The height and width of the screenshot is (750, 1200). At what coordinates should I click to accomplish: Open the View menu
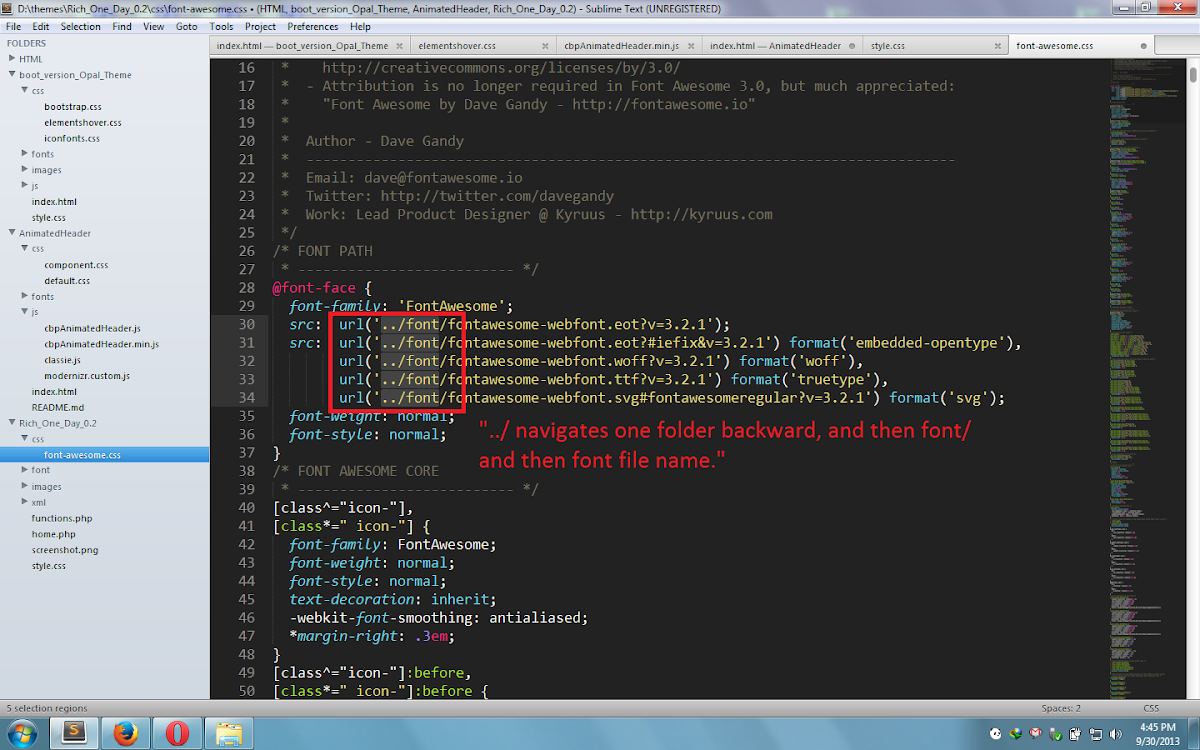[154, 27]
